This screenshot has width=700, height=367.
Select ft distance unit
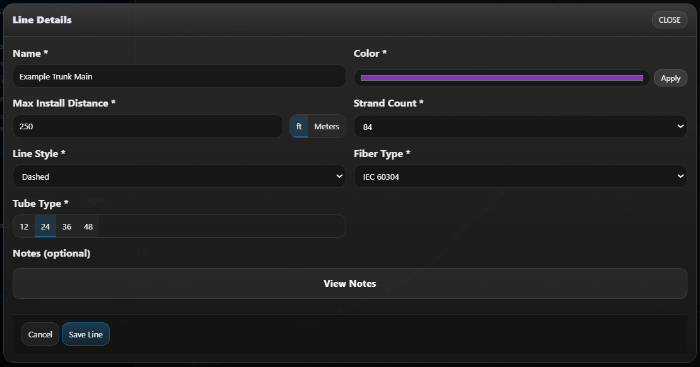299,126
